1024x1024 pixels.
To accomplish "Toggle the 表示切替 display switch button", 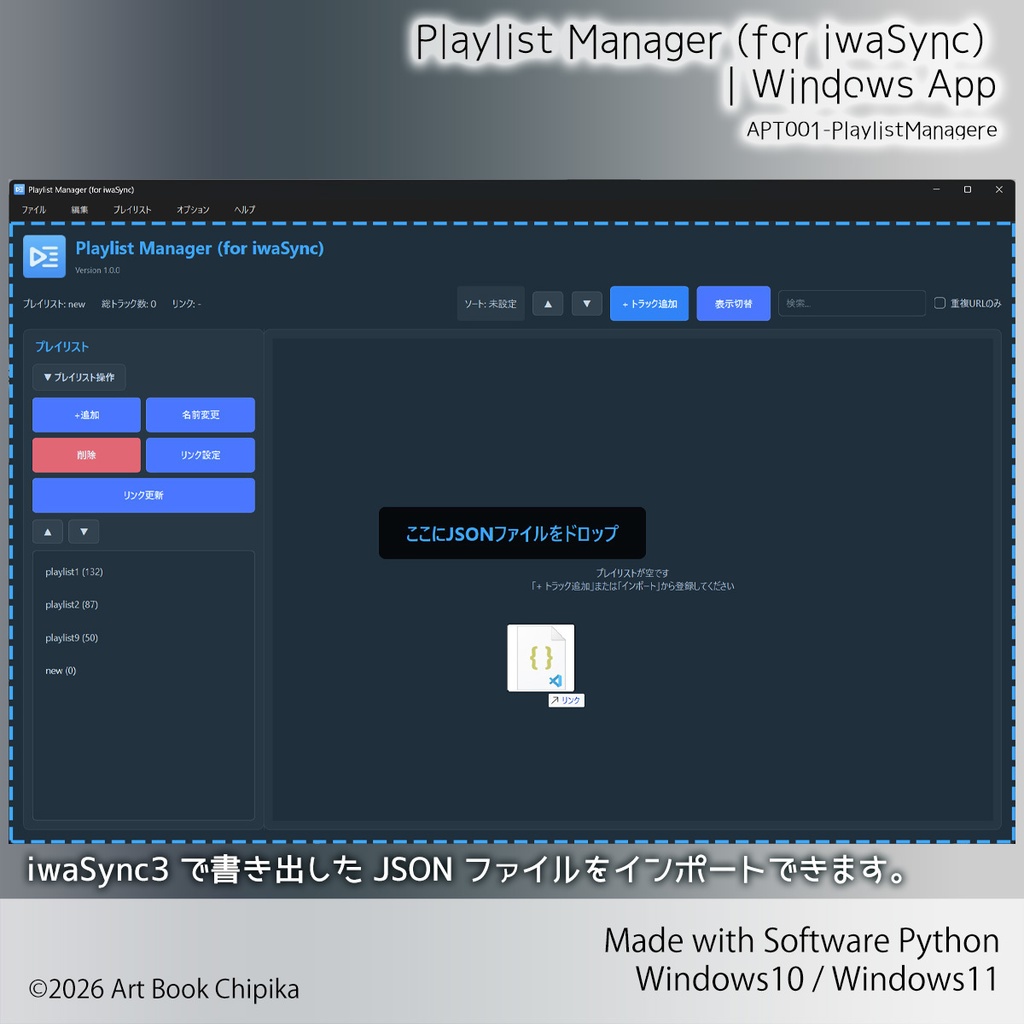I will 733,303.
